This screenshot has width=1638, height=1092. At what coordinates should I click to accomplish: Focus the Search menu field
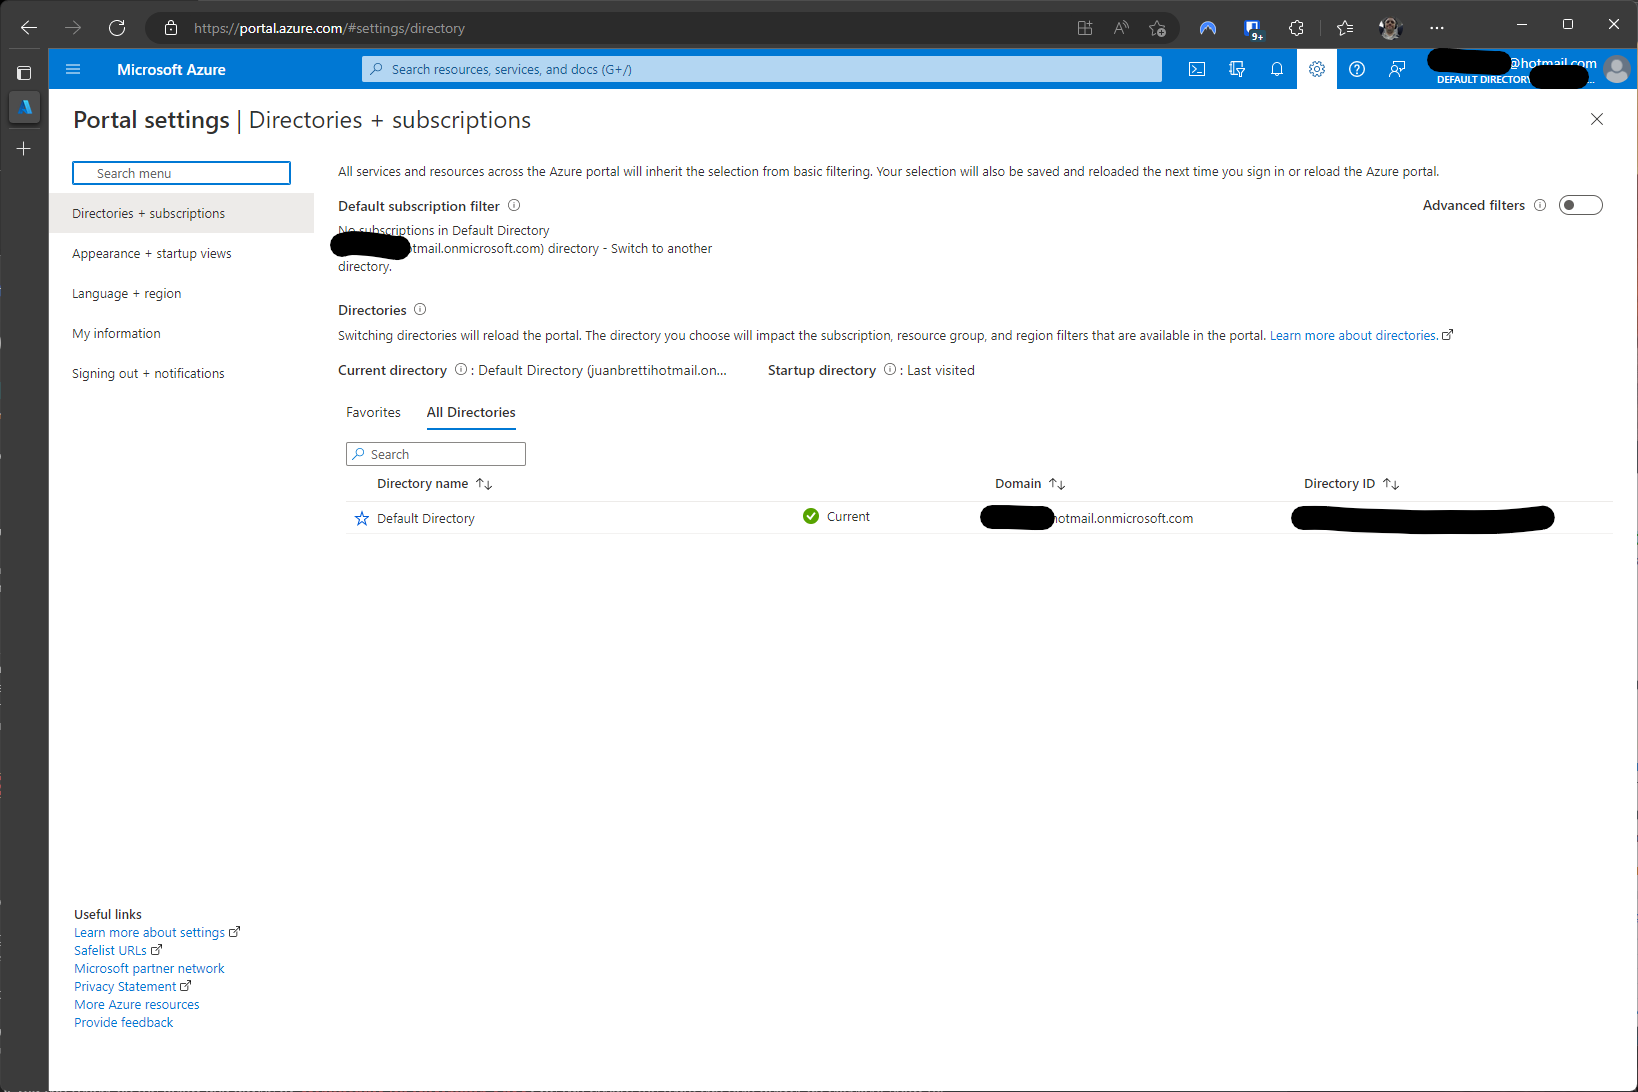click(181, 173)
